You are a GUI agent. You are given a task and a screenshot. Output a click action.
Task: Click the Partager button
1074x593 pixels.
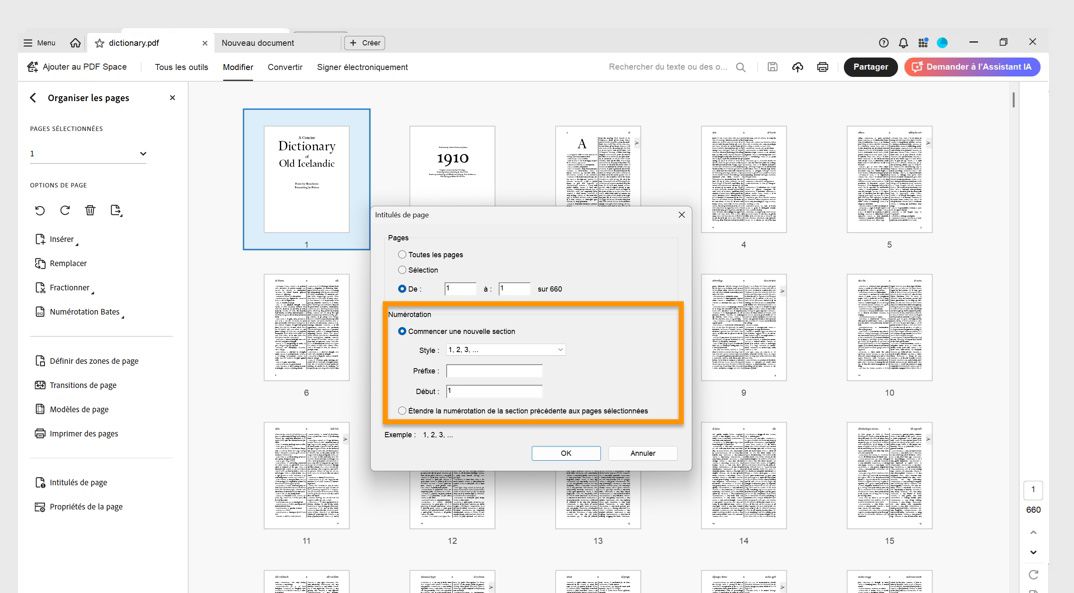pyautogui.click(x=871, y=66)
